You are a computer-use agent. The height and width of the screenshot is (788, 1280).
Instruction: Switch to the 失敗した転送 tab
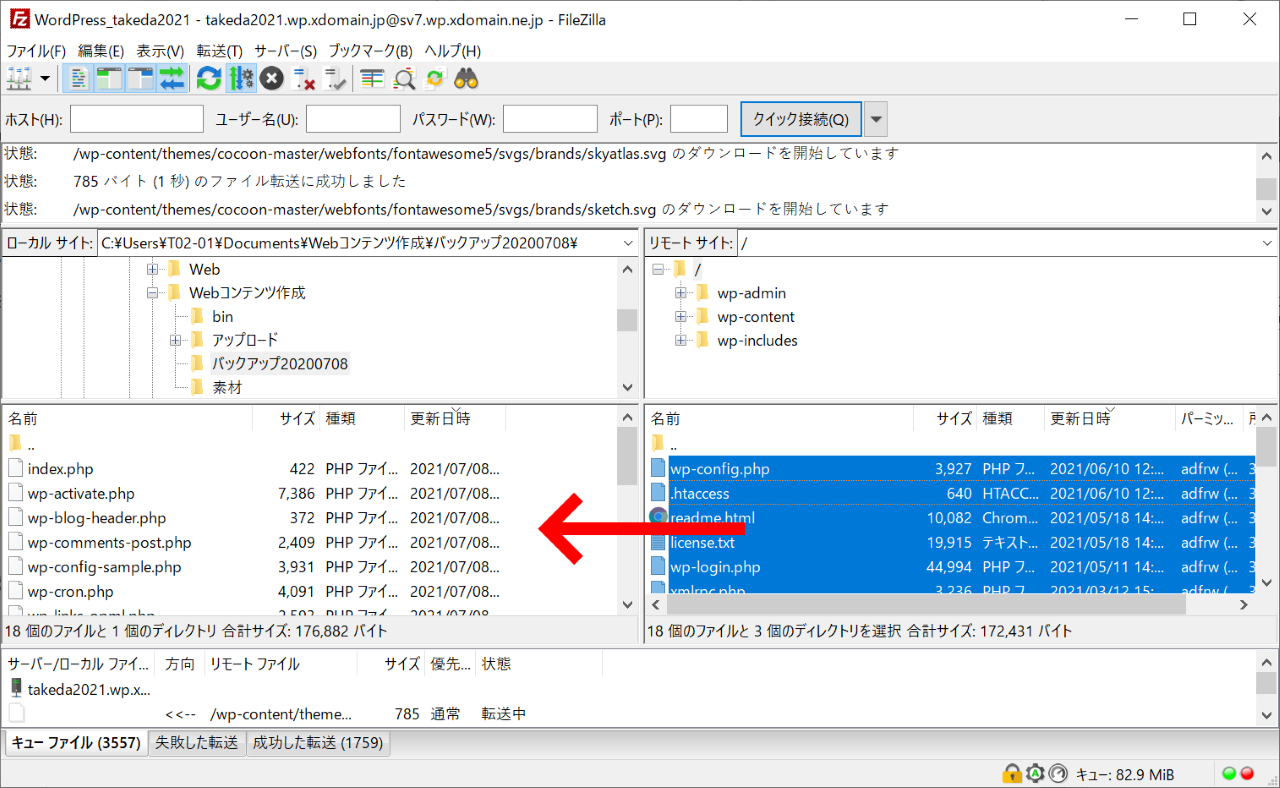pyautogui.click(x=197, y=743)
